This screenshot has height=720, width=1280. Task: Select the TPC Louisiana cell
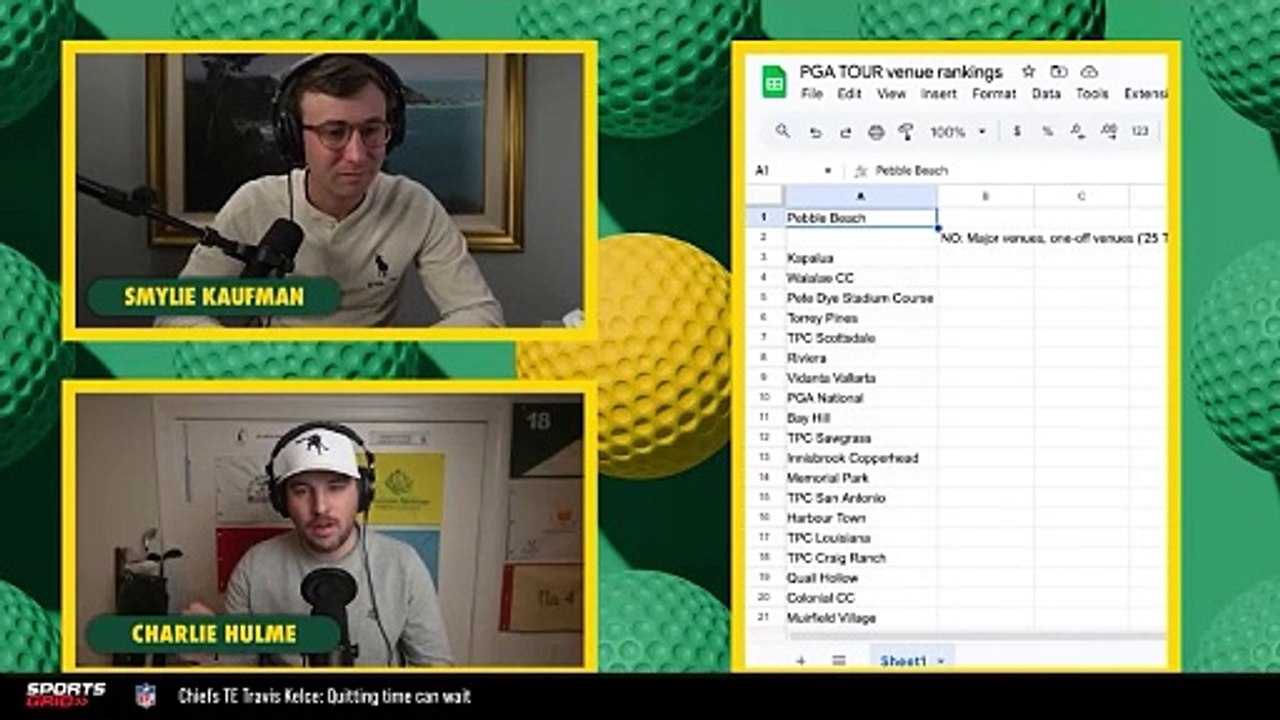point(861,538)
